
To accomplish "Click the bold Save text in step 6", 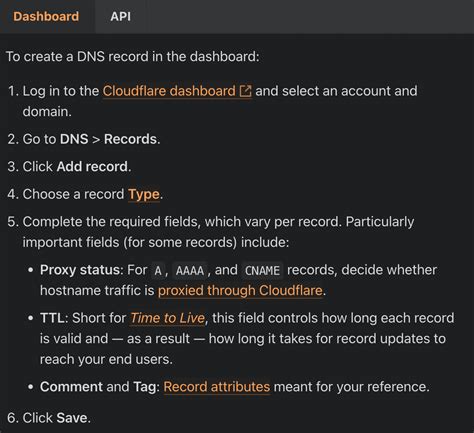I will click(x=72, y=418).
